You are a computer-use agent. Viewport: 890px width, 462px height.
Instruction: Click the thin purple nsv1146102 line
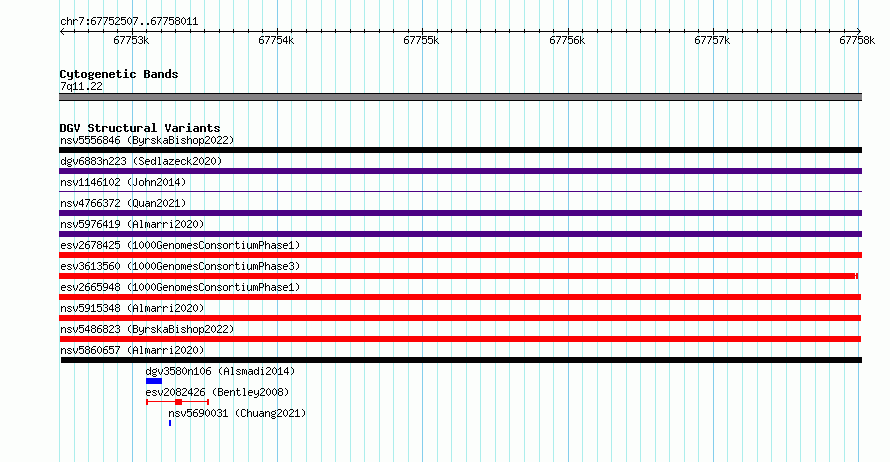(x=460, y=192)
